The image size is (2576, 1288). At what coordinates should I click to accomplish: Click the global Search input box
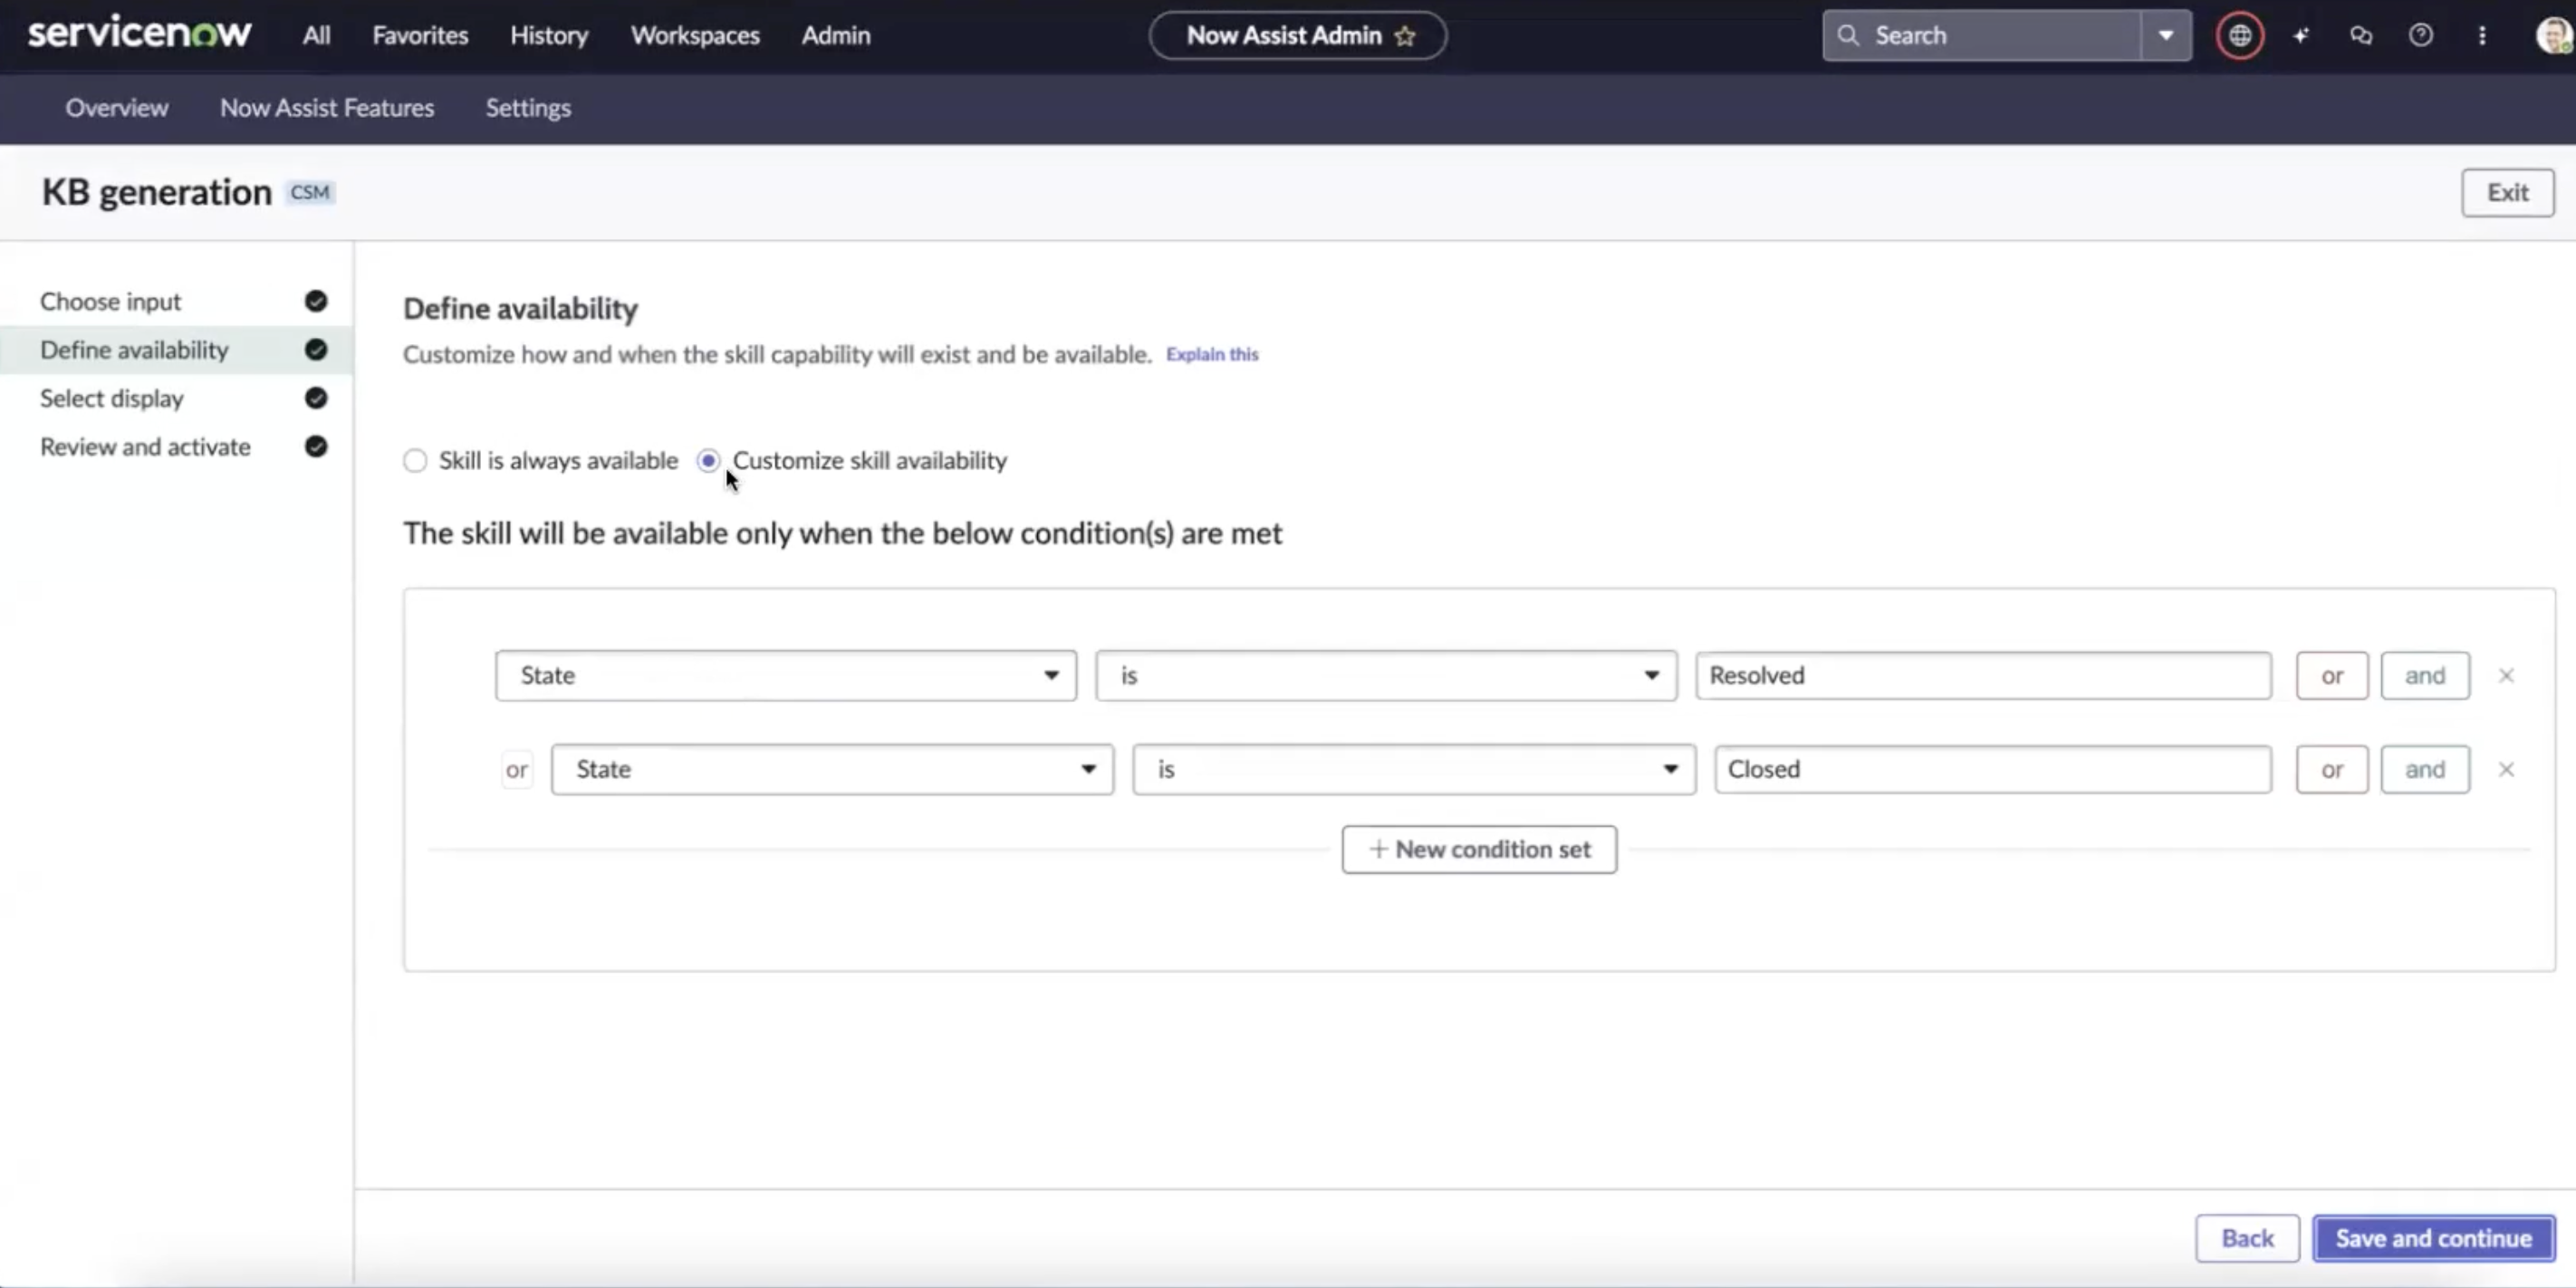tap(1982, 36)
